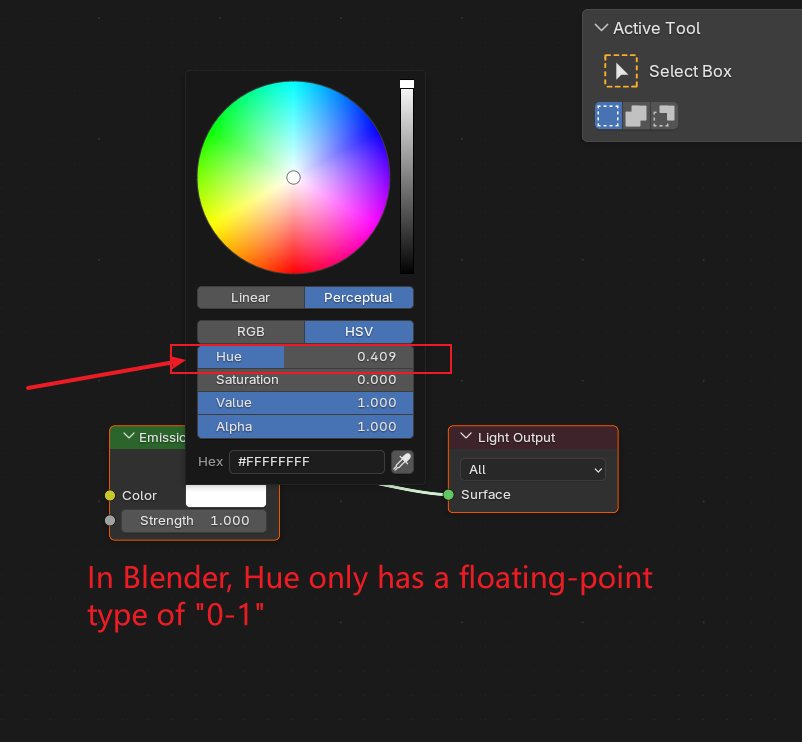Click the eyedropper icon next to Hex
This screenshot has width=802, height=742.
tap(402, 462)
